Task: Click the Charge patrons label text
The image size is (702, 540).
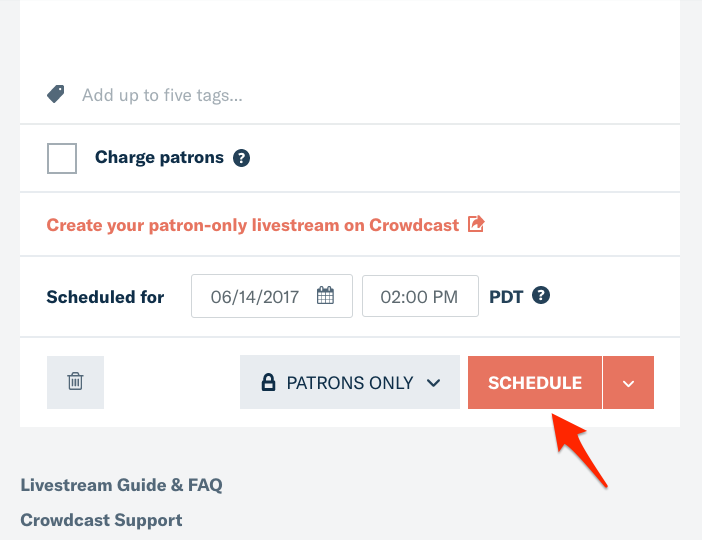Action: pyautogui.click(x=159, y=158)
